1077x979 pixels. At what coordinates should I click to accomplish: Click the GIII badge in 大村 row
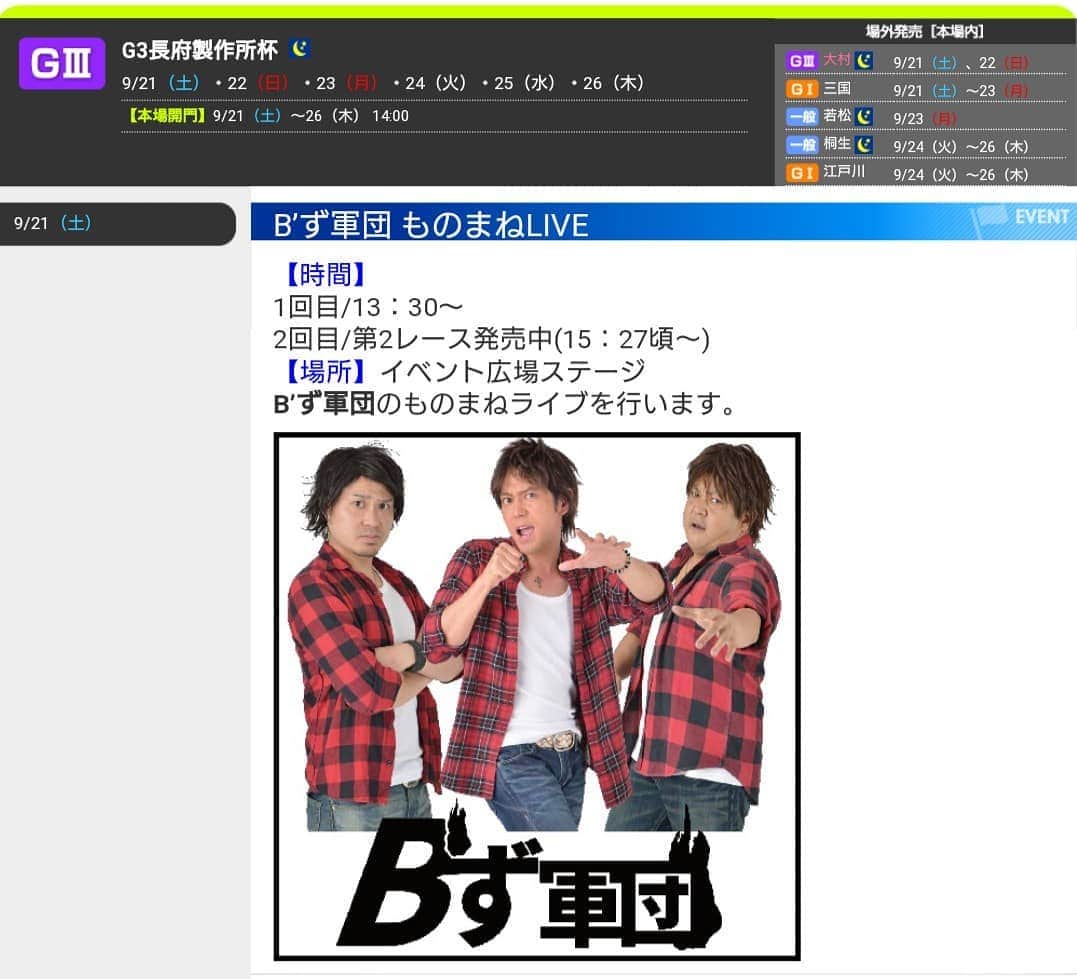(x=802, y=61)
